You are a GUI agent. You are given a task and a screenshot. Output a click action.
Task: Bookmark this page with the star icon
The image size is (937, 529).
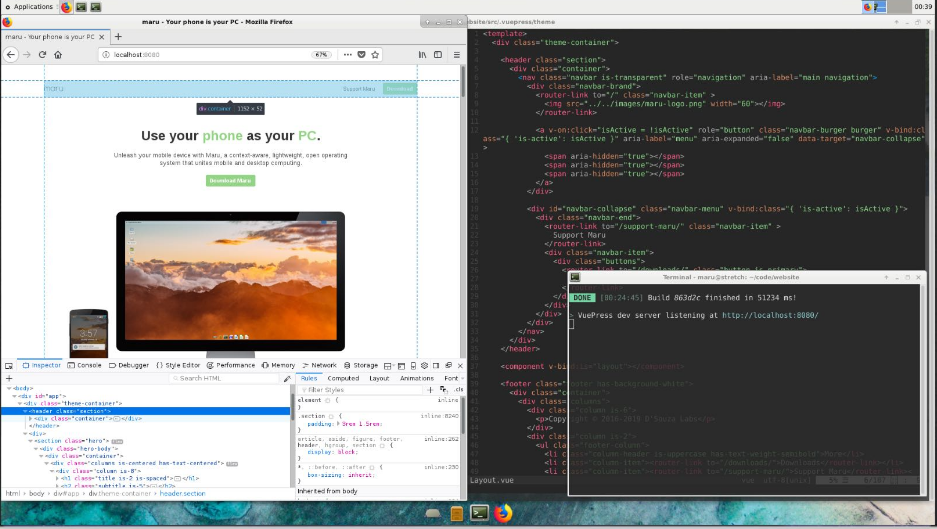click(374, 55)
